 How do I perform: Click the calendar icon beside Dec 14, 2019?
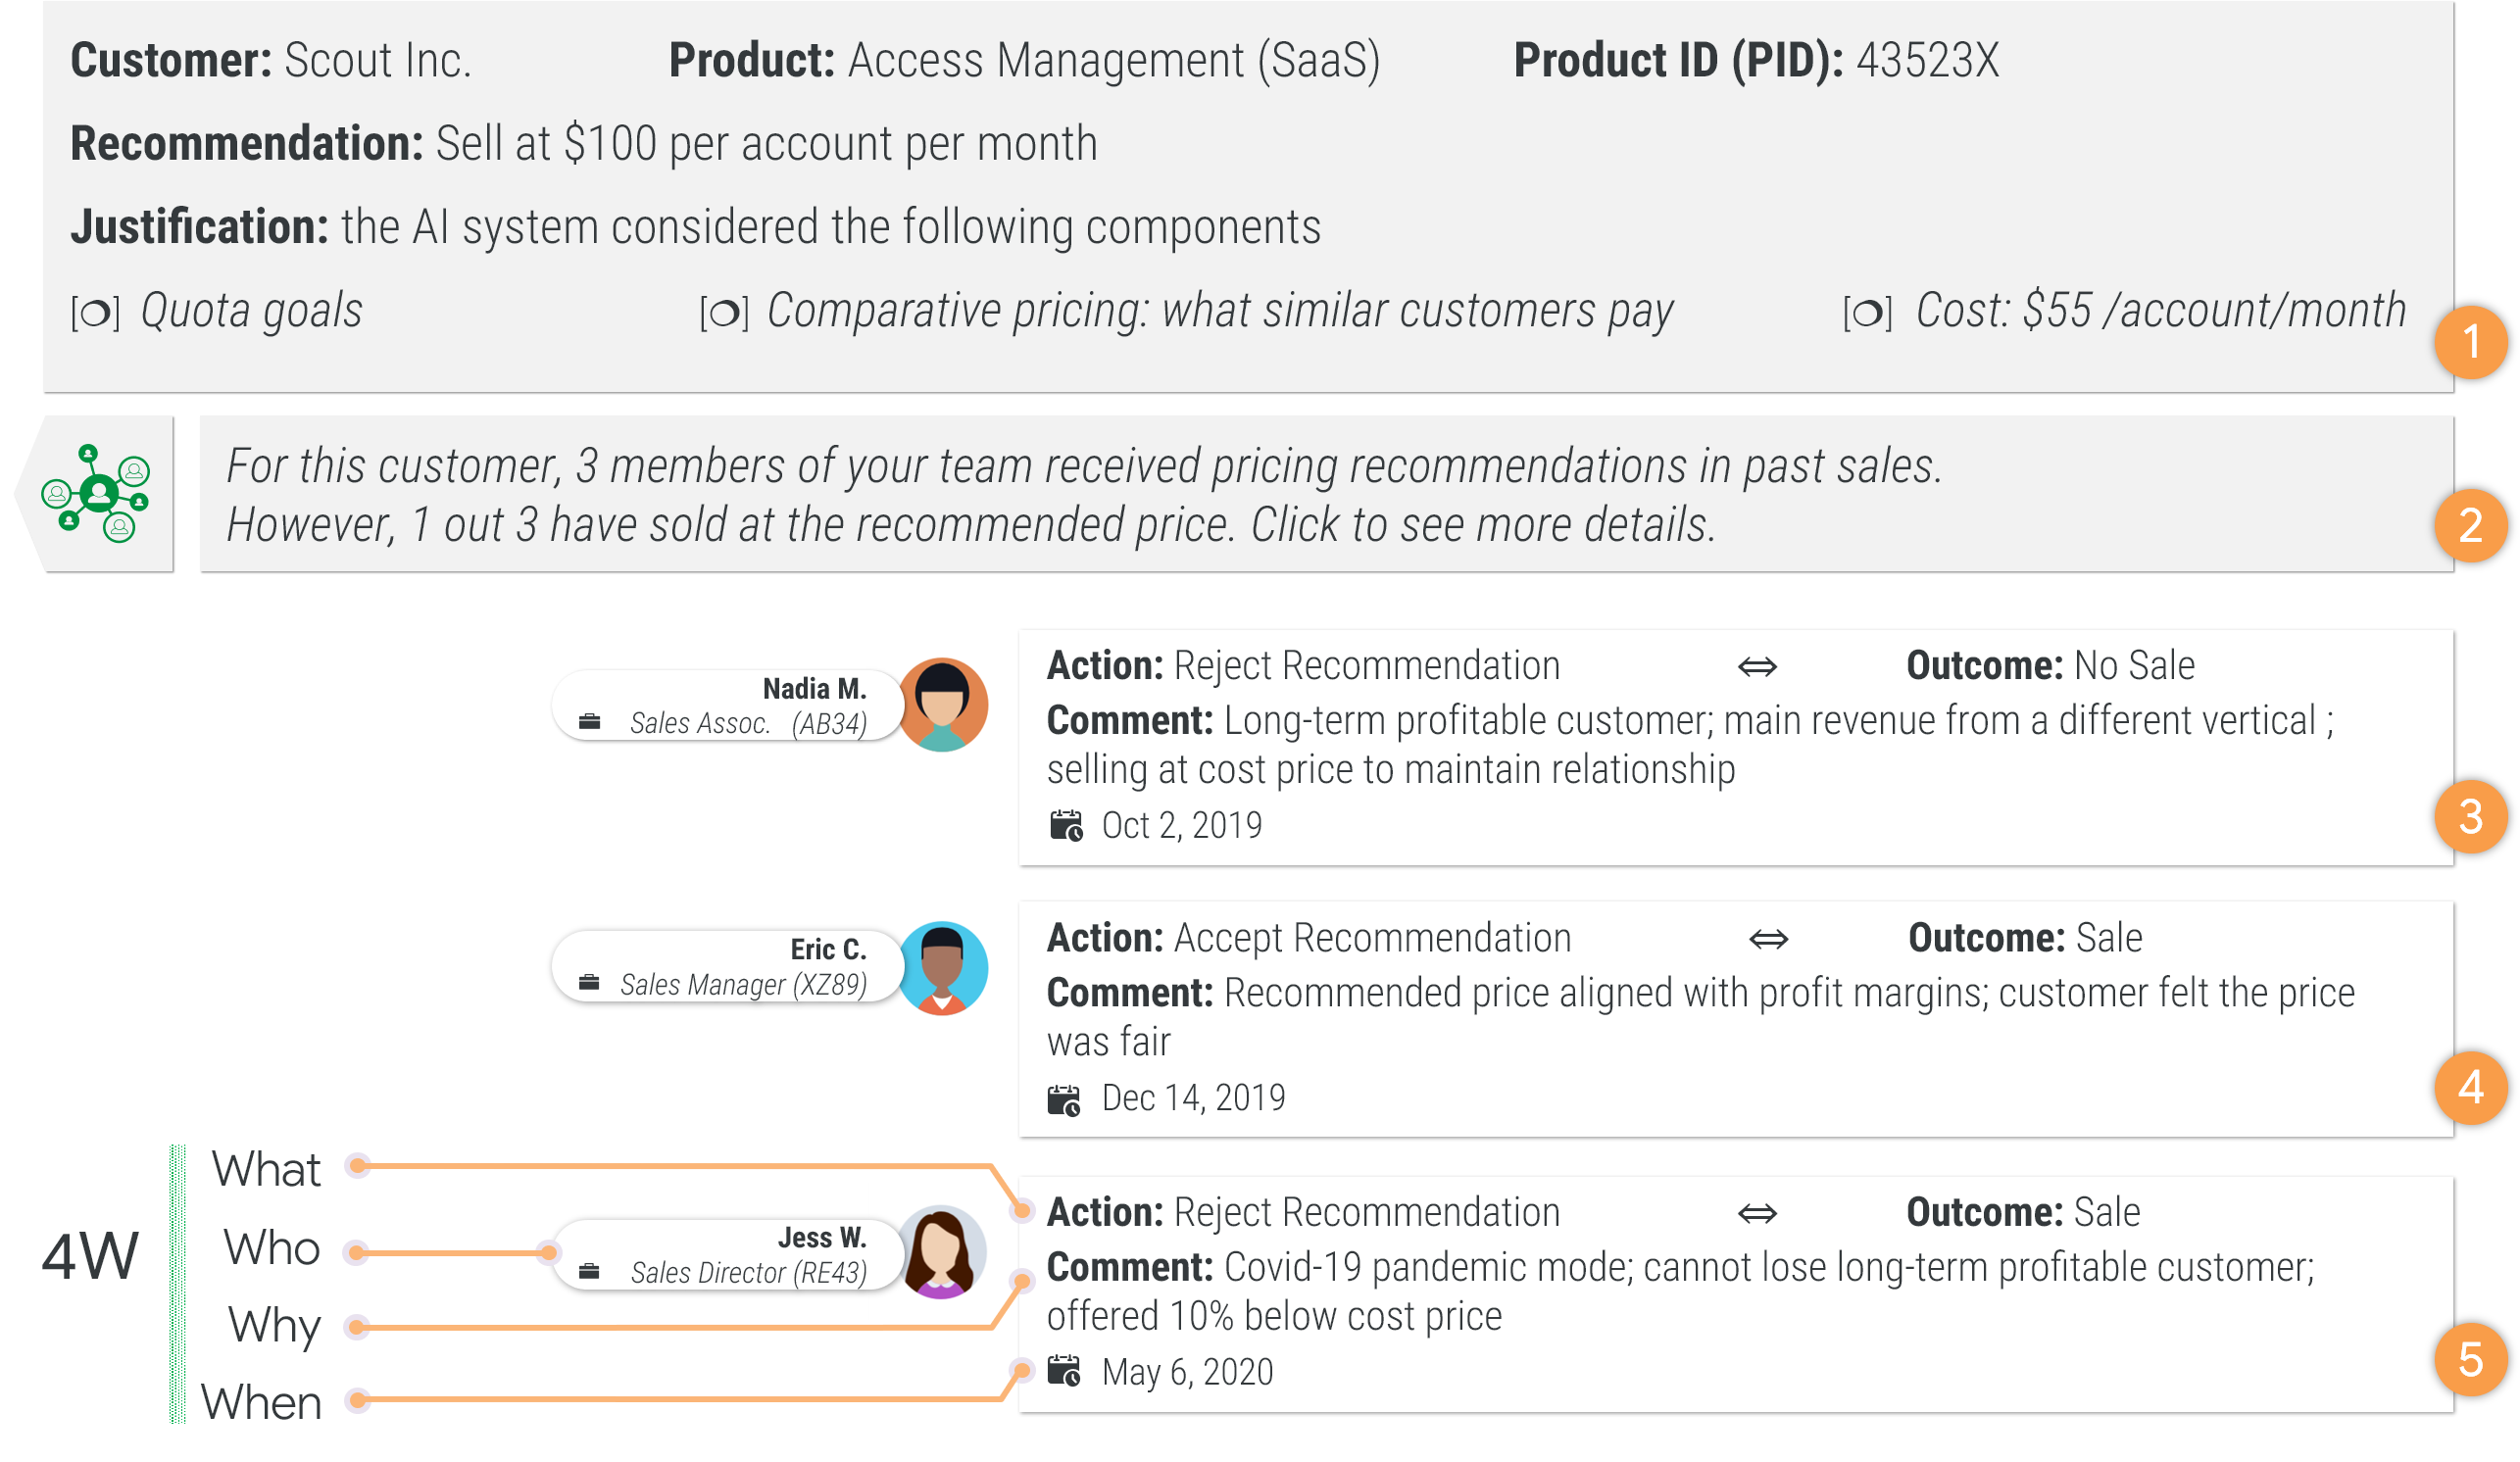(1064, 1099)
